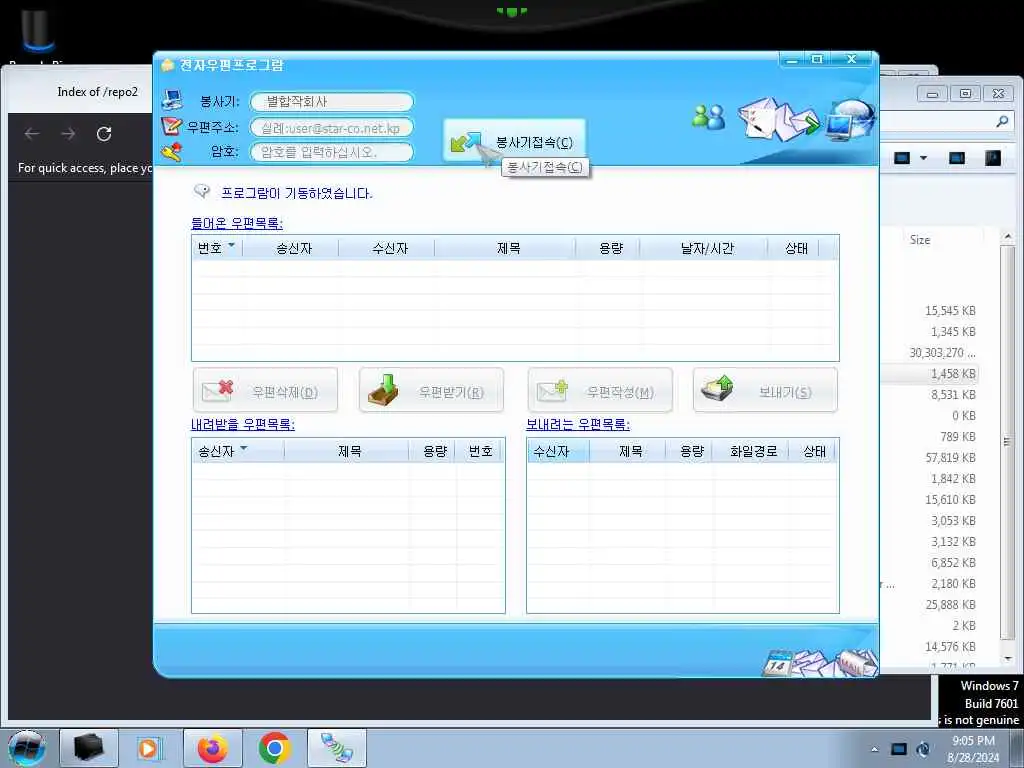
Task: Open the media player taskbar icon
Action: pos(149,748)
